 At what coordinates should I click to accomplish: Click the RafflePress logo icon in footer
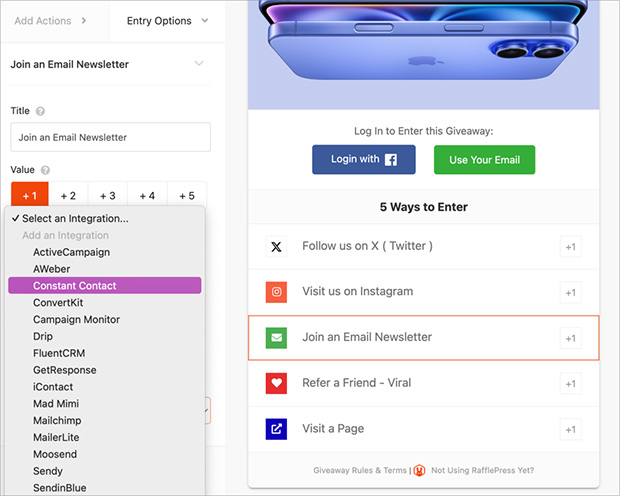tap(419, 470)
